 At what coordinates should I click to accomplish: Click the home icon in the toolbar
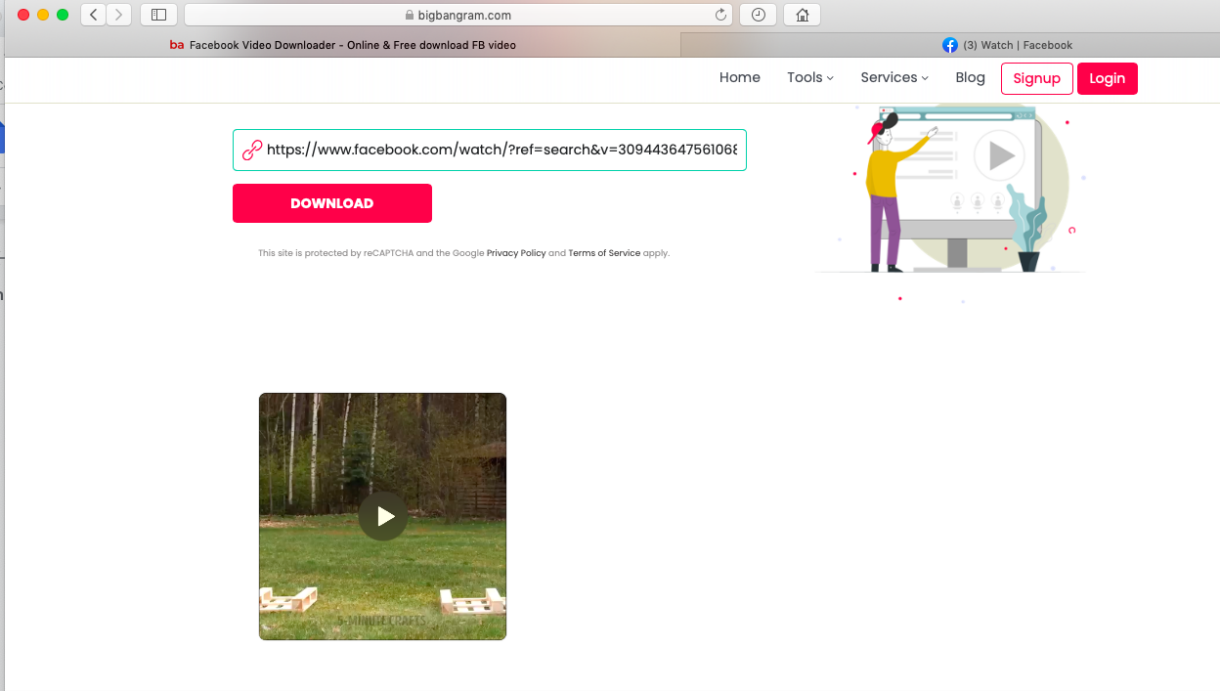801,14
